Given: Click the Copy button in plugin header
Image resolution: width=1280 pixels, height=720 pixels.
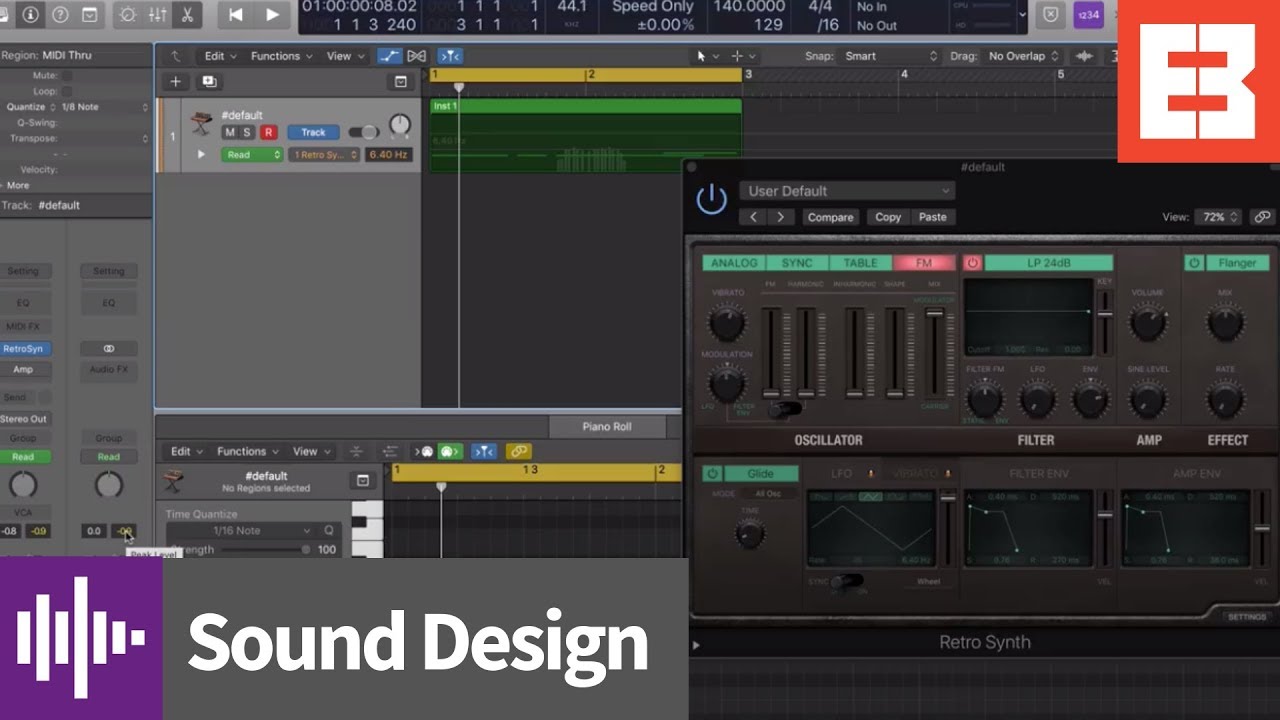Looking at the screenshot, I should [888, 217].
